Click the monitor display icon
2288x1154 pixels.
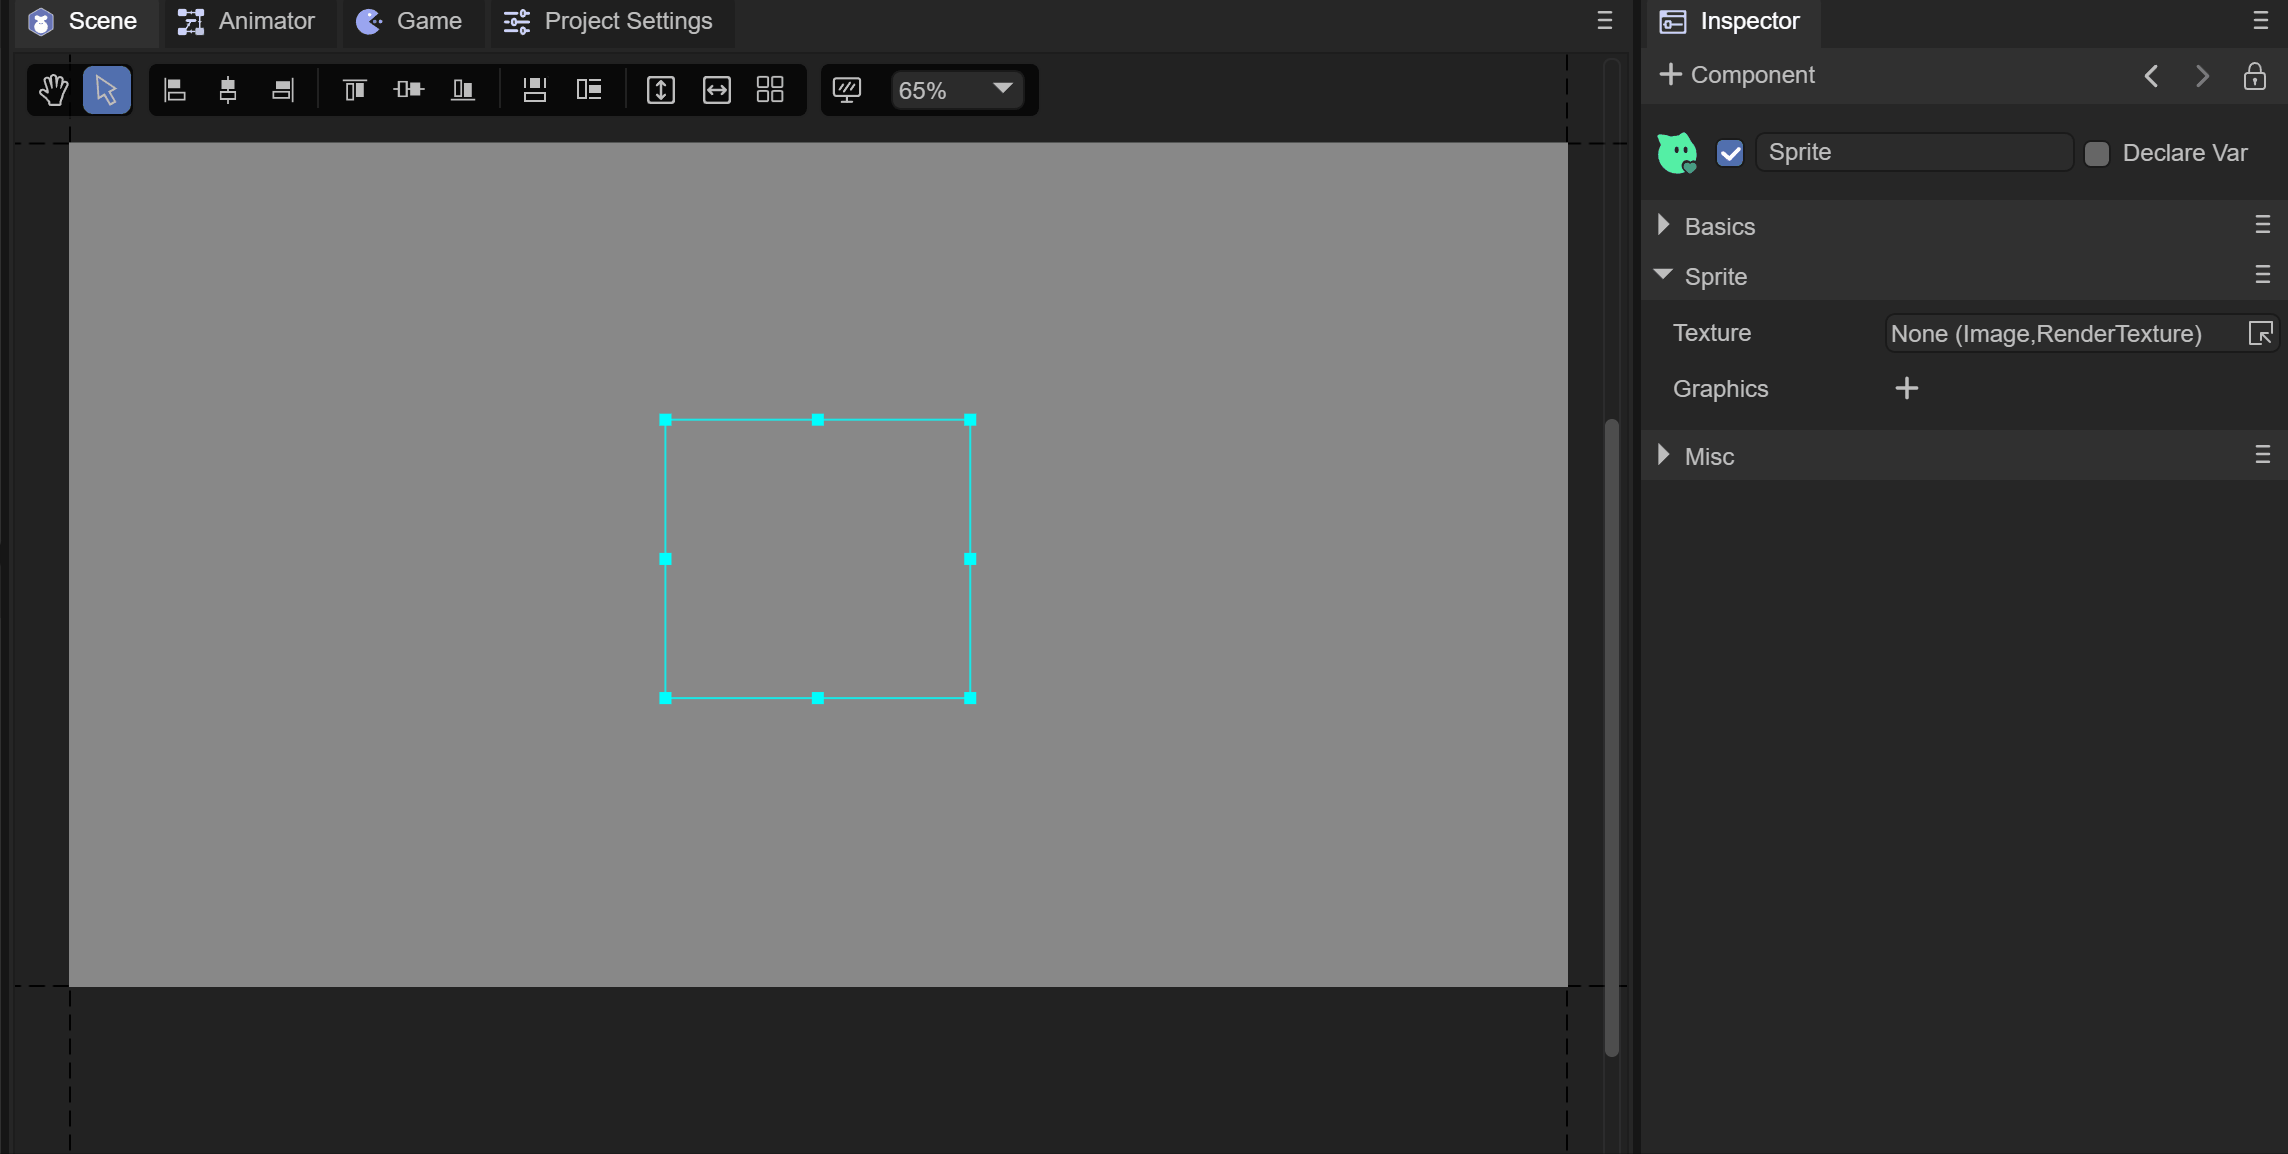[847, 90]
